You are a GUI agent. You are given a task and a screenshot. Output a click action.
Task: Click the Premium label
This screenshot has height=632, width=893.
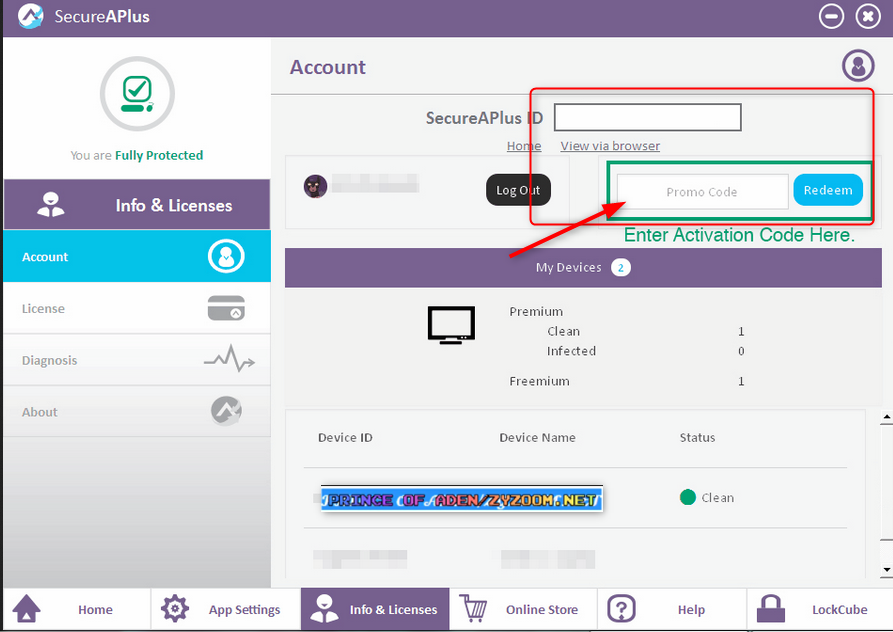(536, 311)
